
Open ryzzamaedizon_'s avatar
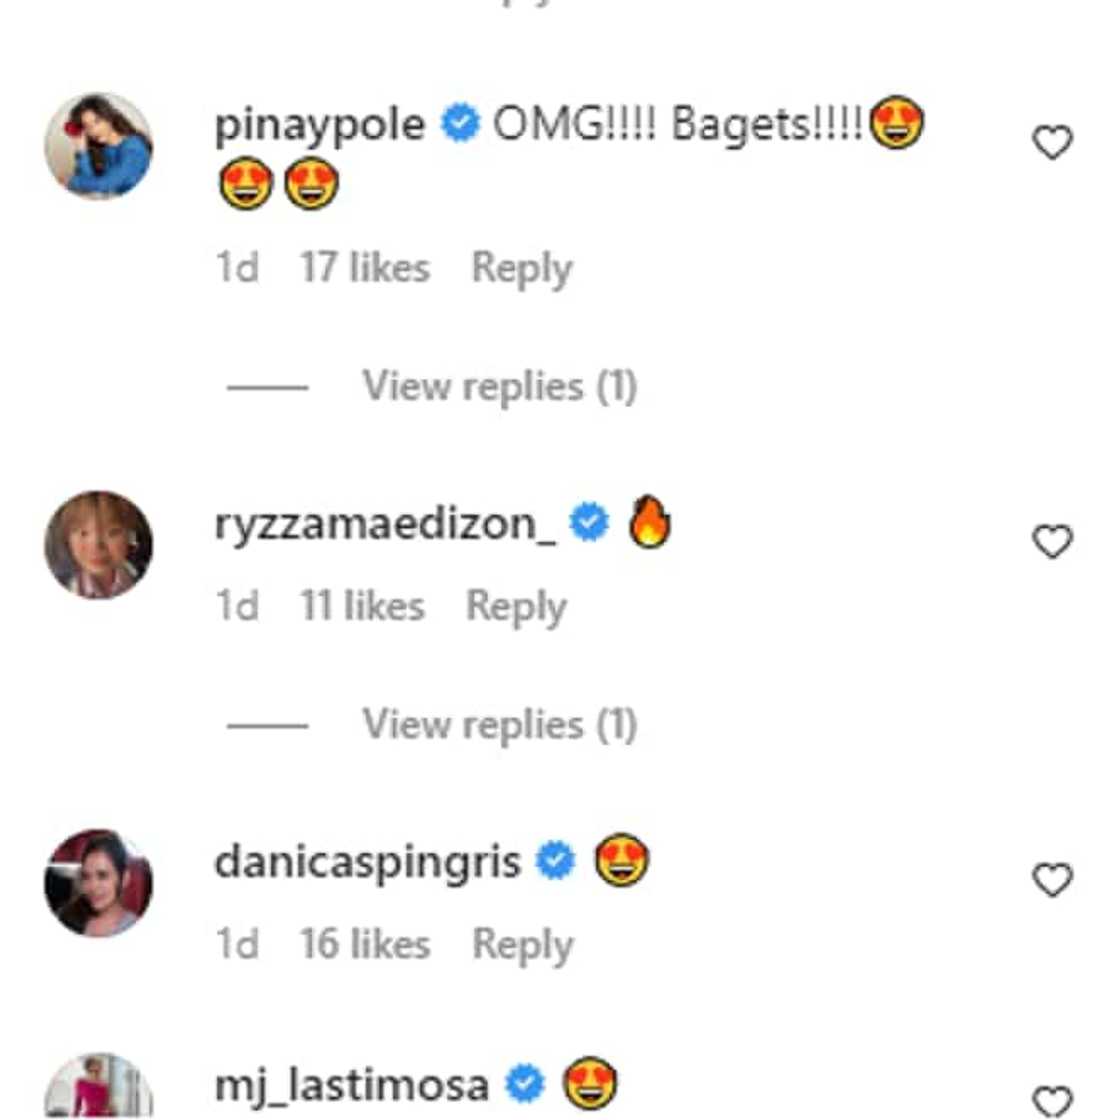99,545
